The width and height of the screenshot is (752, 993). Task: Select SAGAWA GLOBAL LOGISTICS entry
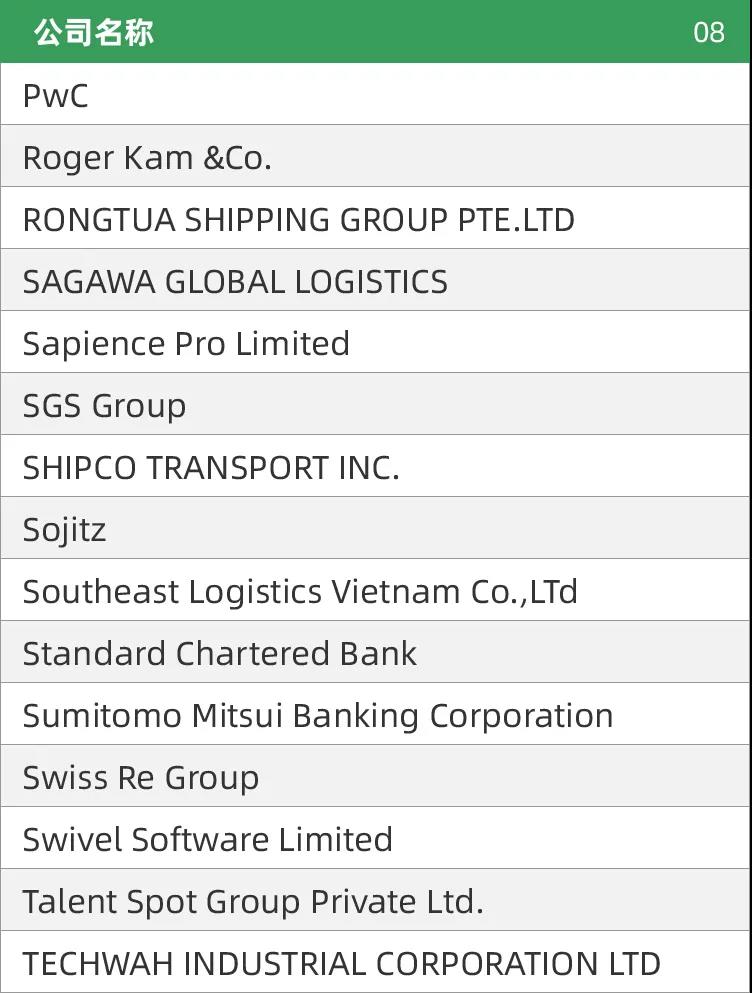pos(376,280)
